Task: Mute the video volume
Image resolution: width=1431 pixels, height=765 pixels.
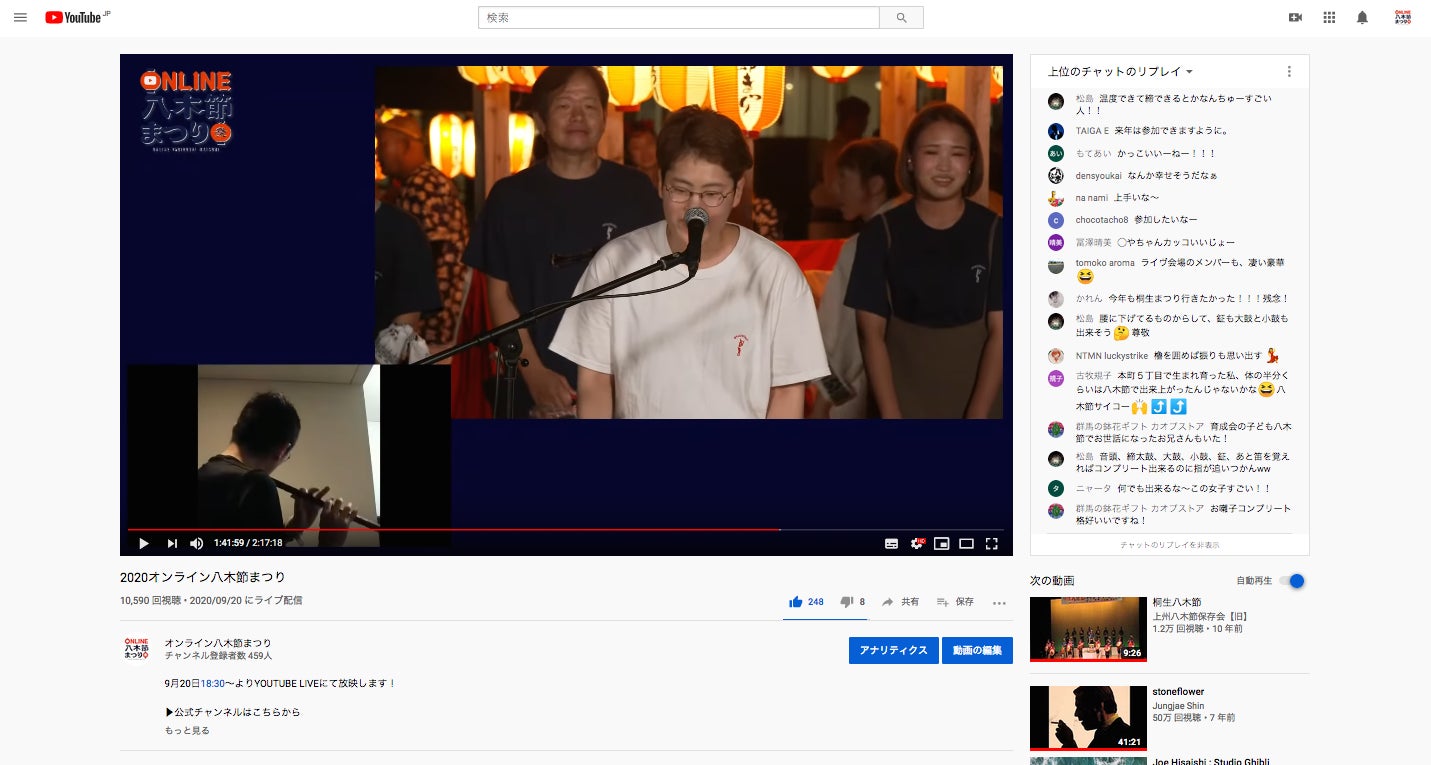Action: 197,543
